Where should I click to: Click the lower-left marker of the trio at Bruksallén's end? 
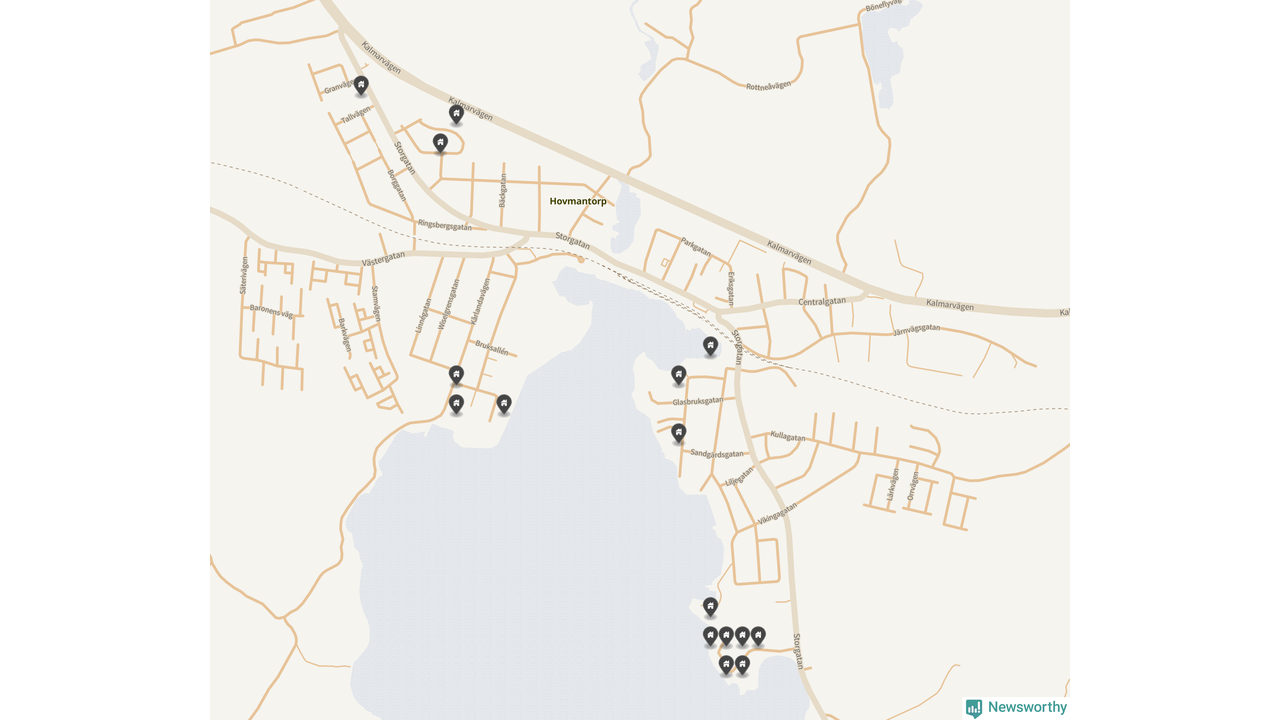point(456,404)
